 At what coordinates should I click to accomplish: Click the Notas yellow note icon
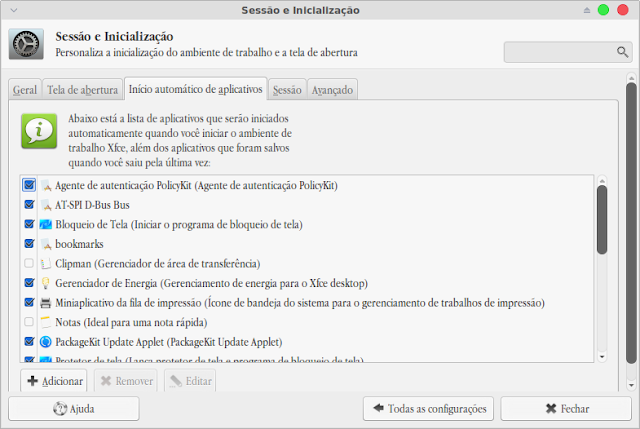(x=46, y=322)
